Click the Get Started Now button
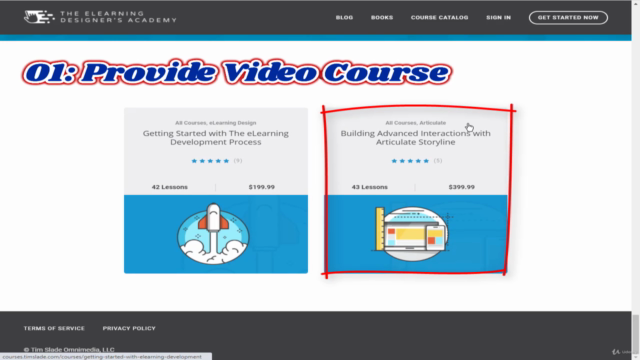The width and height of the screenshot is (640, 360). 568,18
